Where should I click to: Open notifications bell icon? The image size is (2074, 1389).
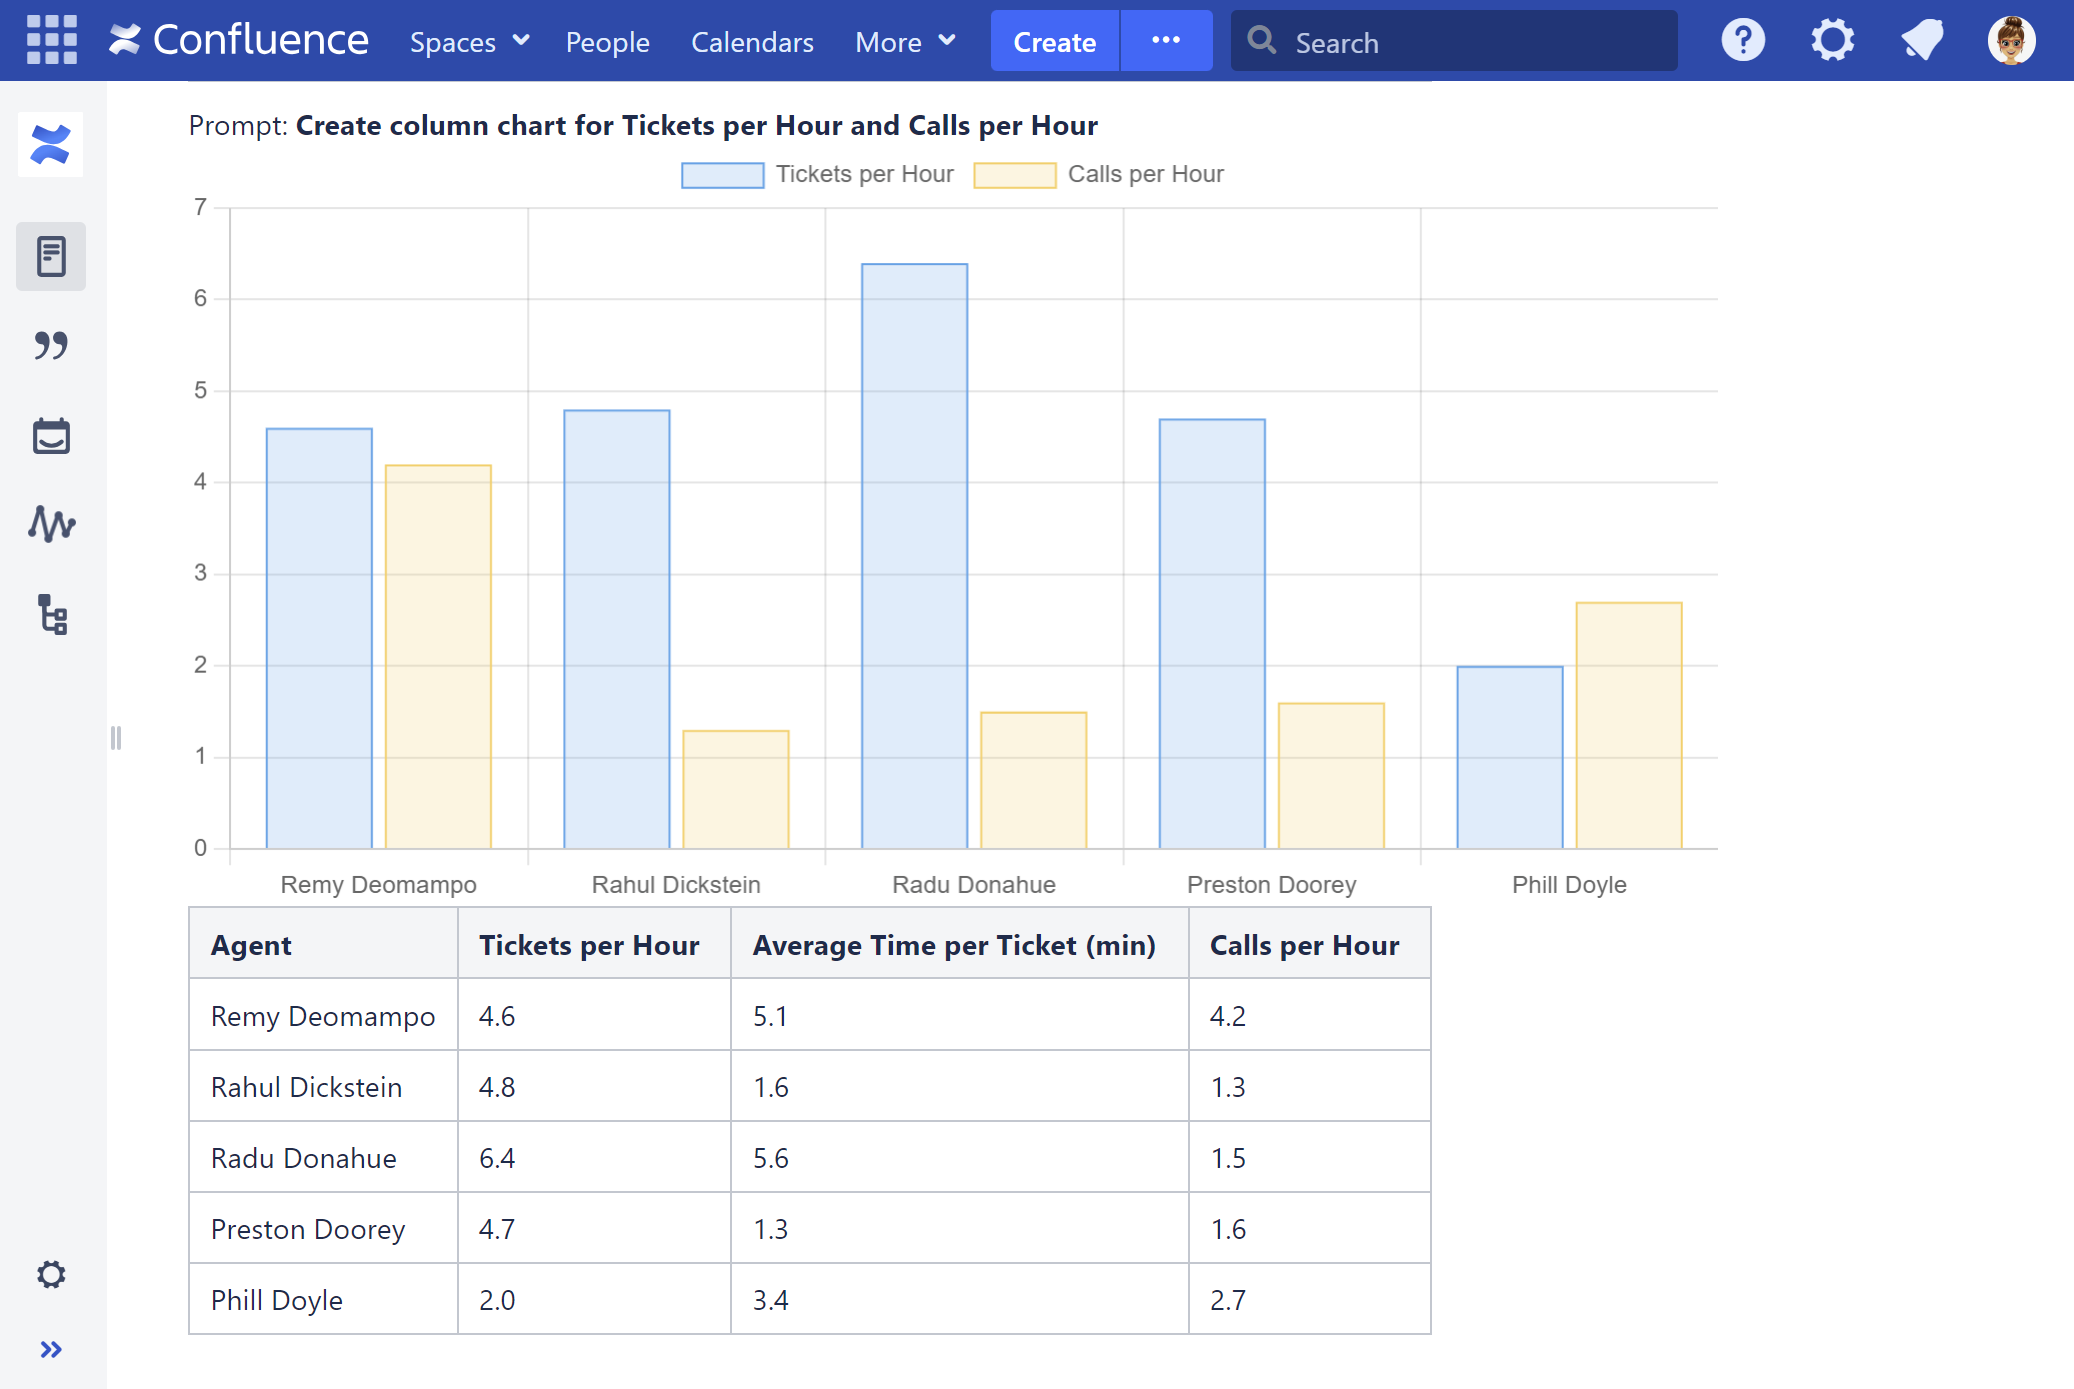[x=1922, y=41]
